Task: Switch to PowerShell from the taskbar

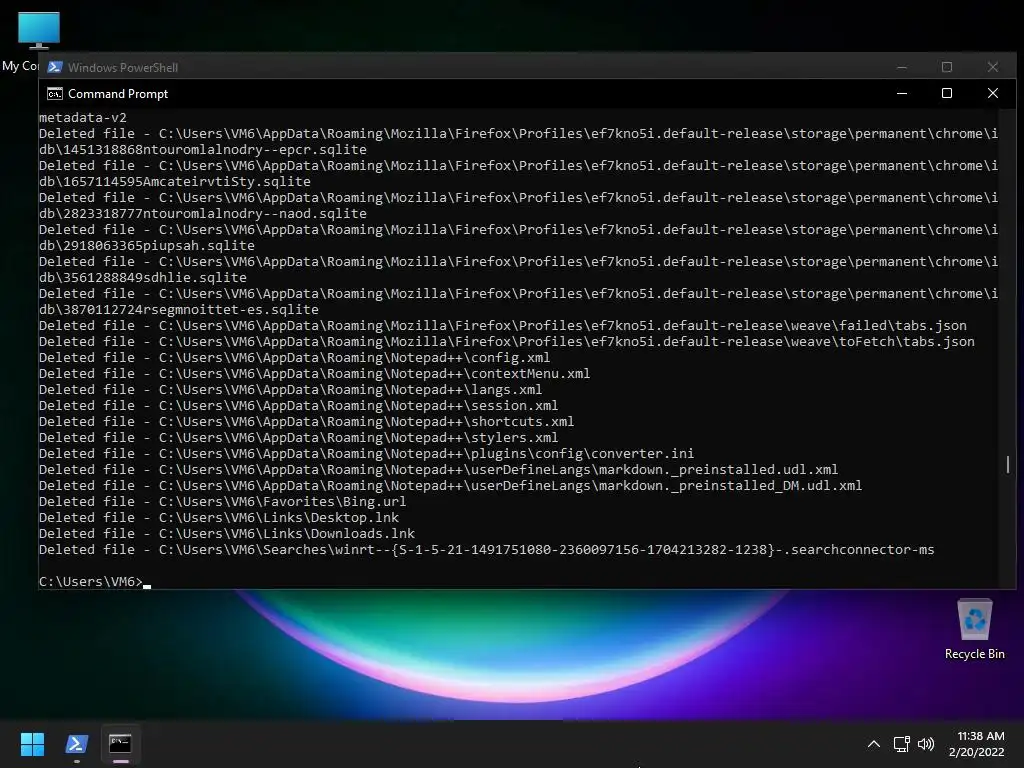Action: pos(76,744)
